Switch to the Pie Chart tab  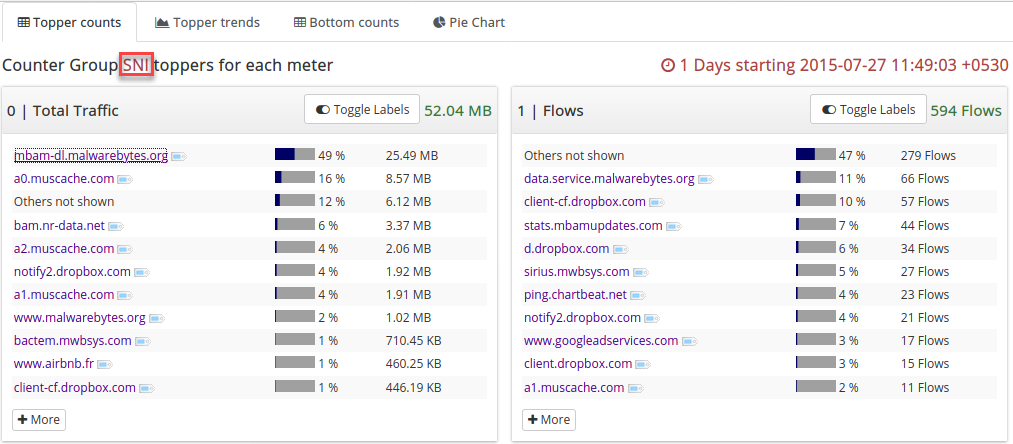pos(468,23)
